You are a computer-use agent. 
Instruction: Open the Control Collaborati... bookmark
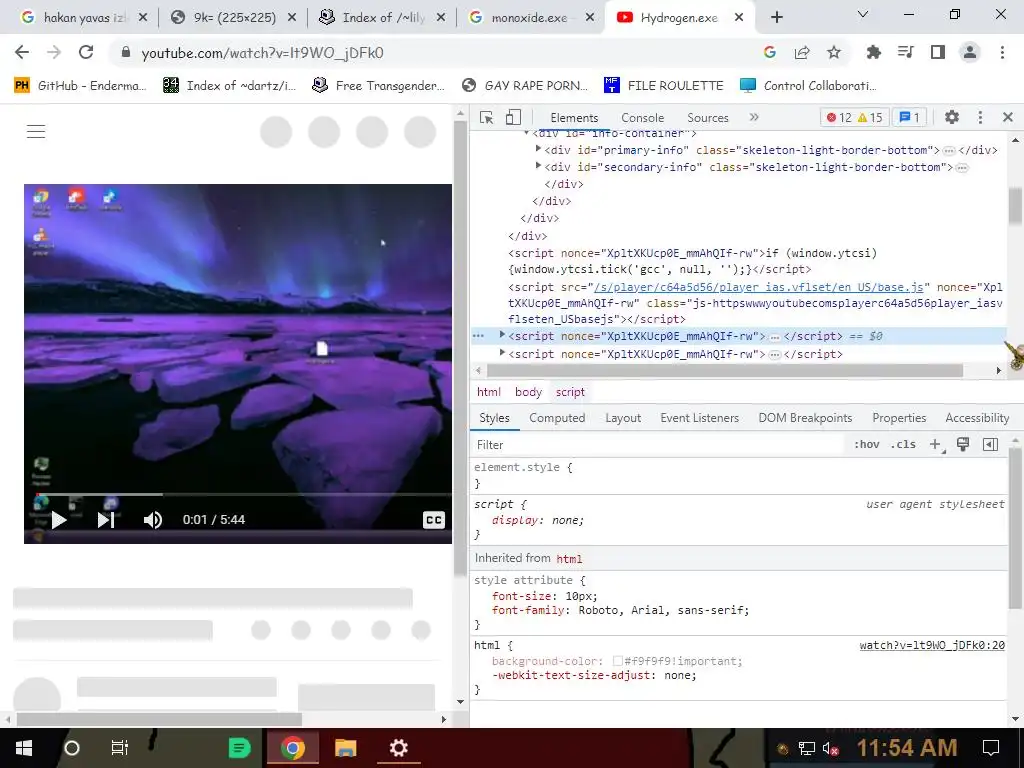click(808, 86)
